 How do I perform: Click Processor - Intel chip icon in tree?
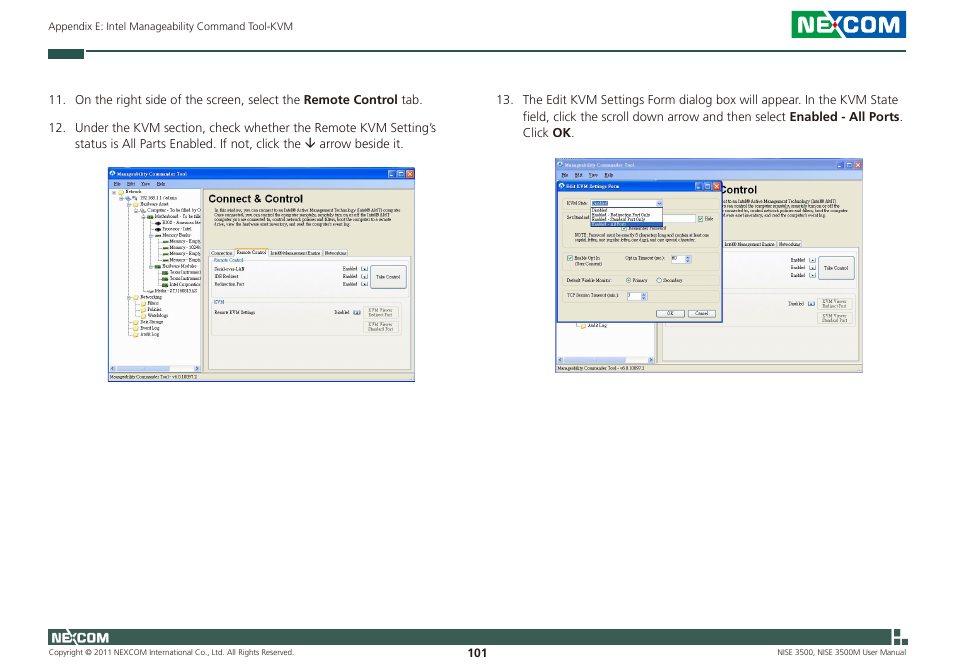(158, 229)
